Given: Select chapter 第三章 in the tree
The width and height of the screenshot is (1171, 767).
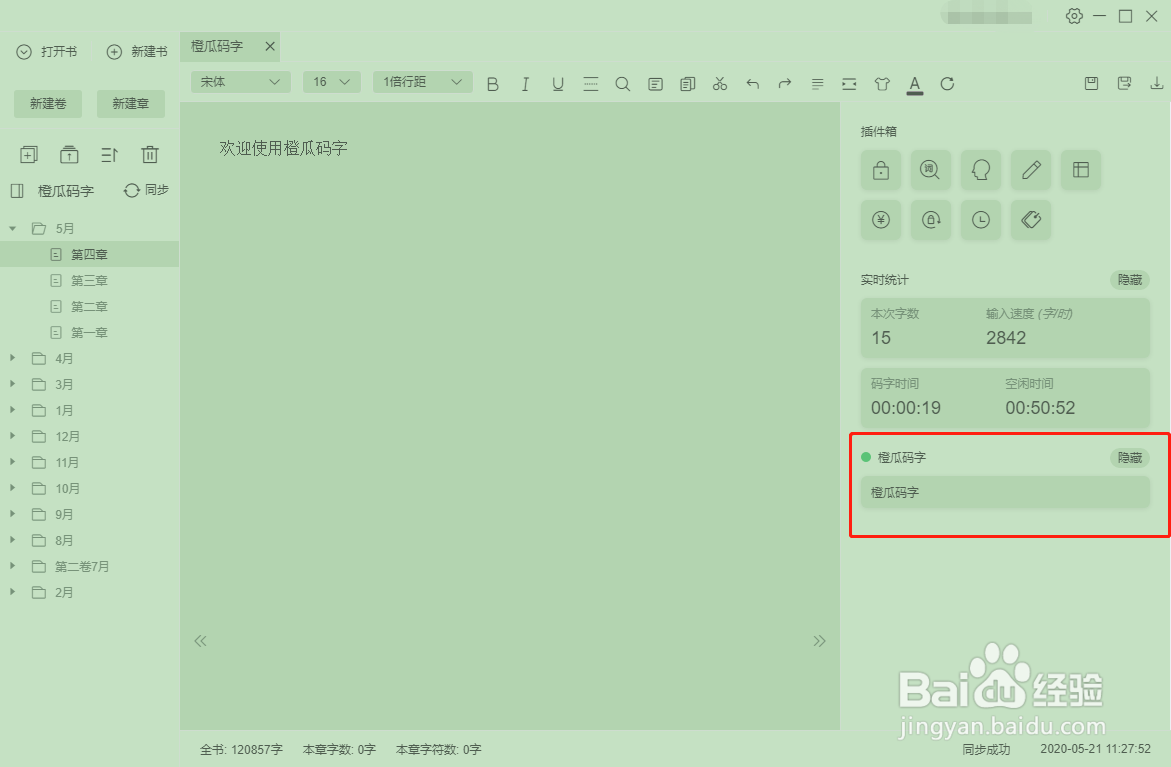Looking at the screenshot, I should pos(90,280).
